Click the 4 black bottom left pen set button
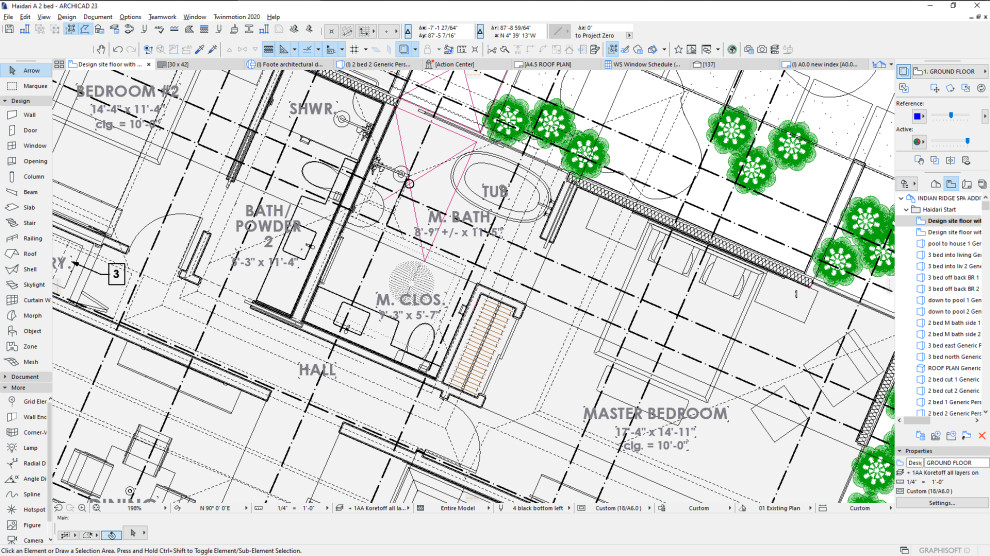The image size is (990, 556). (537, 508)
